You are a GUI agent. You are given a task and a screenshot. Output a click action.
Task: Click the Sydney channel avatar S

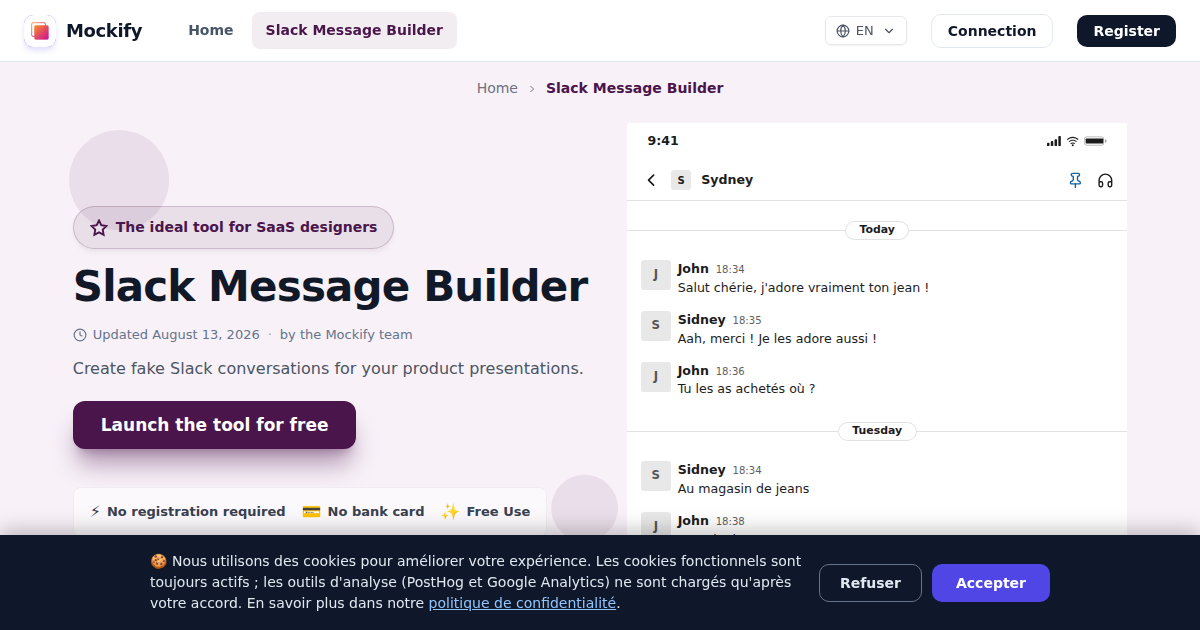coord(681,180)
